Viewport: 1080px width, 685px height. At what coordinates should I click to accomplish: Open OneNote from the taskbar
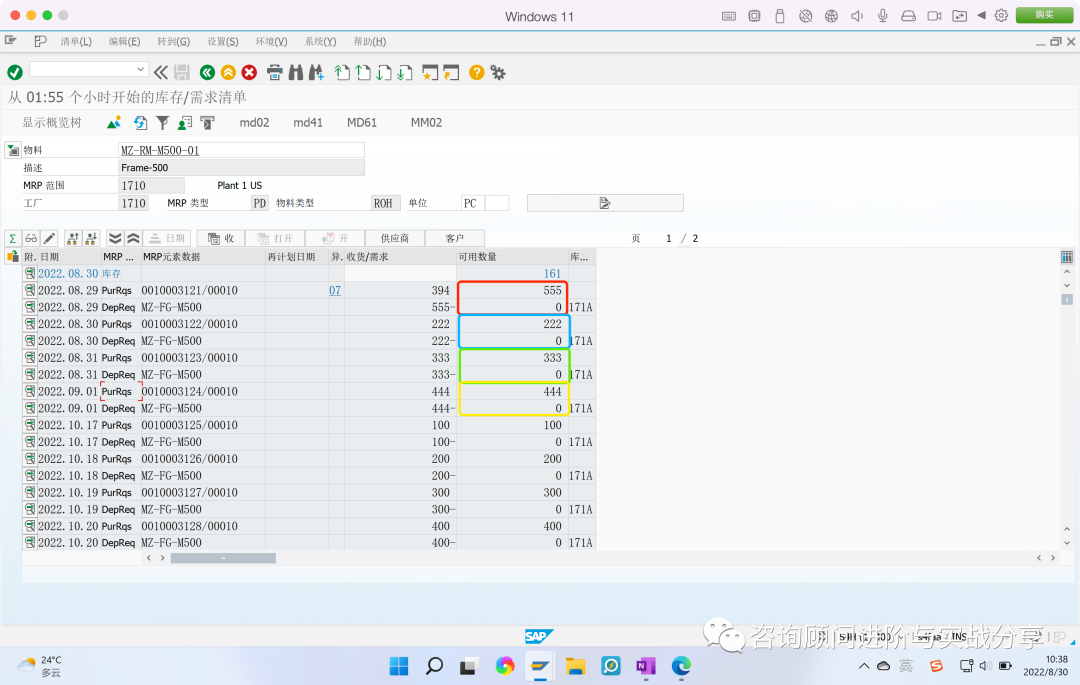point(645,666)
